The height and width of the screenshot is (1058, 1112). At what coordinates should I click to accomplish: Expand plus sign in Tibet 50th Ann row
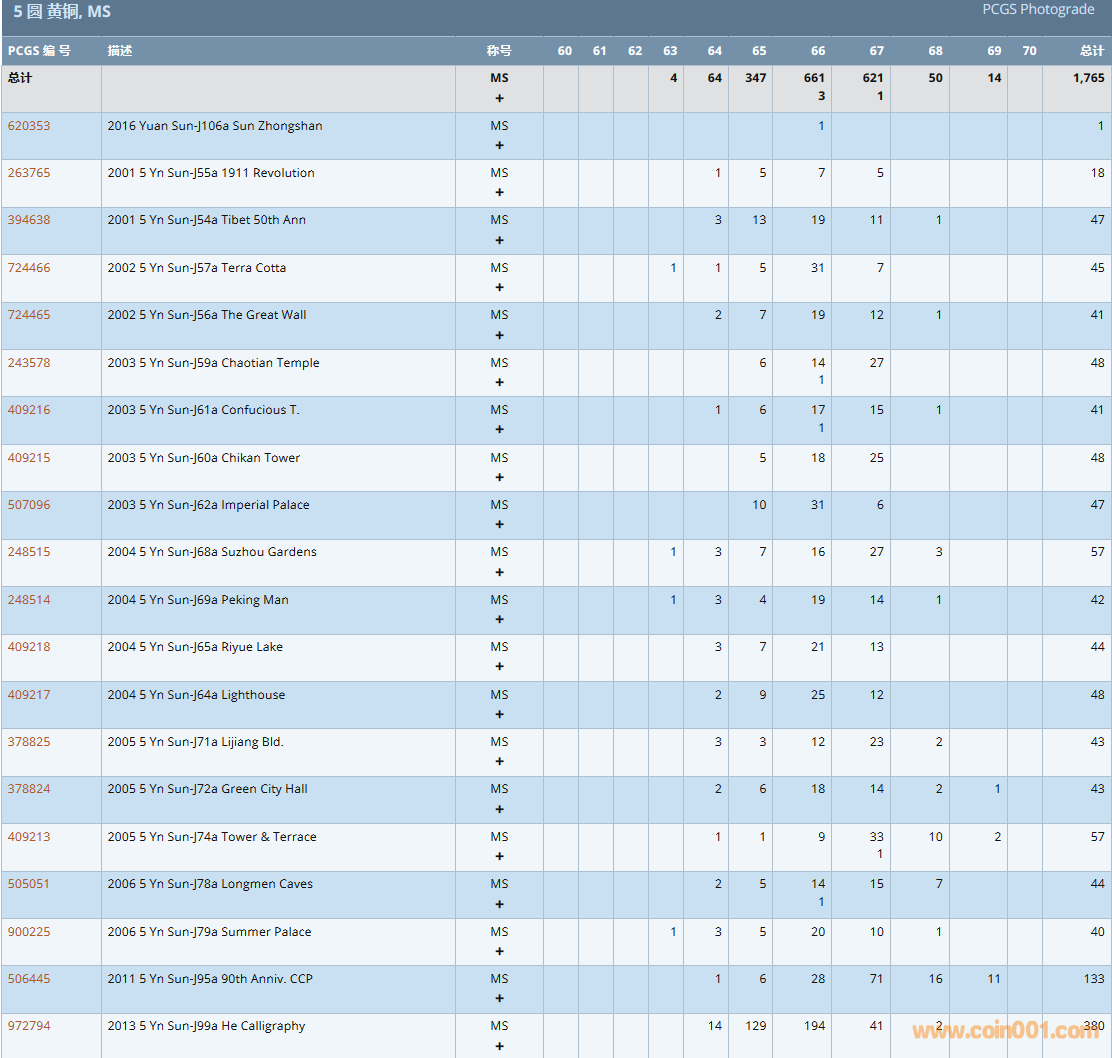coord(499,240)
